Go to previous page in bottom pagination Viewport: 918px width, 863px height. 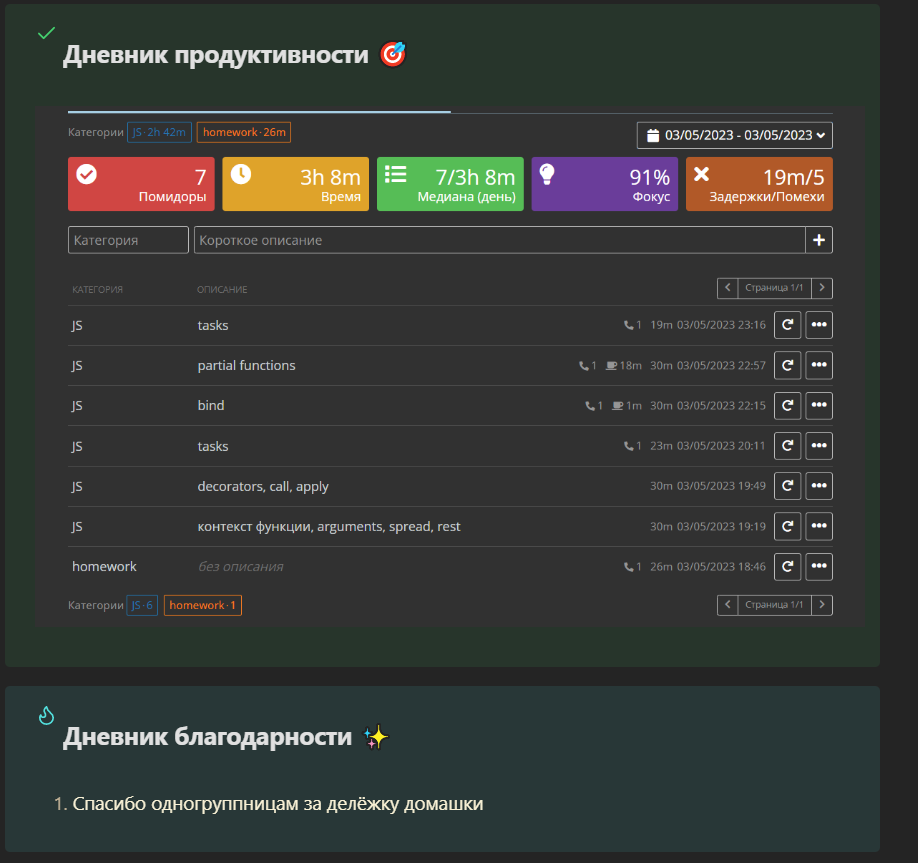point(728,605)
